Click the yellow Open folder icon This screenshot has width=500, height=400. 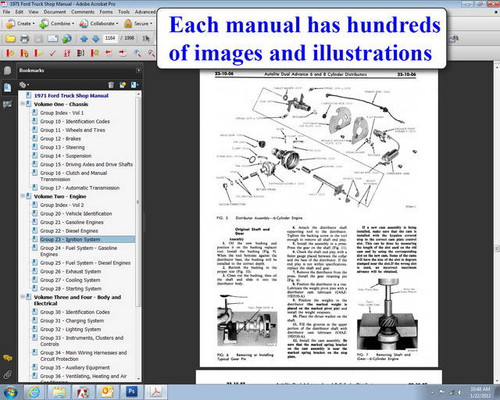(x=10, y=39)
